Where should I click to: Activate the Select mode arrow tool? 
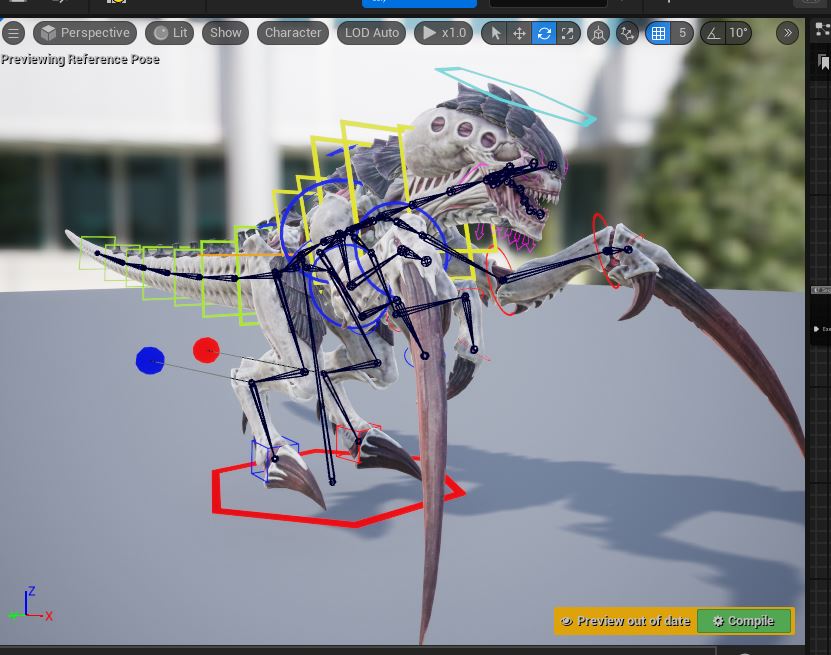click(495, 33)
